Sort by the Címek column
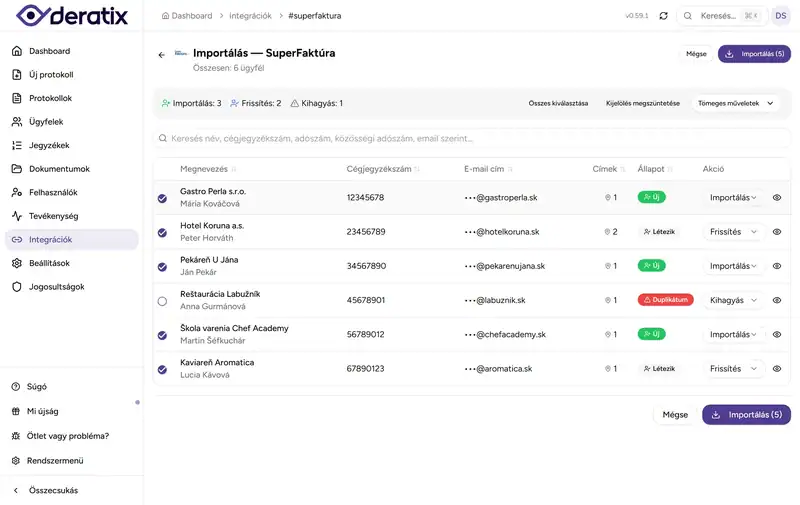This screenshot has width=800, height=505. [608, 169]
